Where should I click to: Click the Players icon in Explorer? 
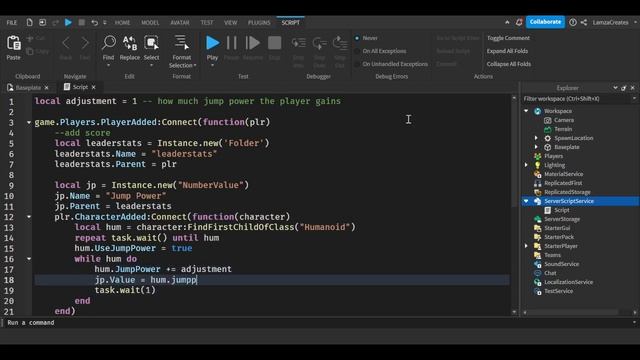[538, 156]
